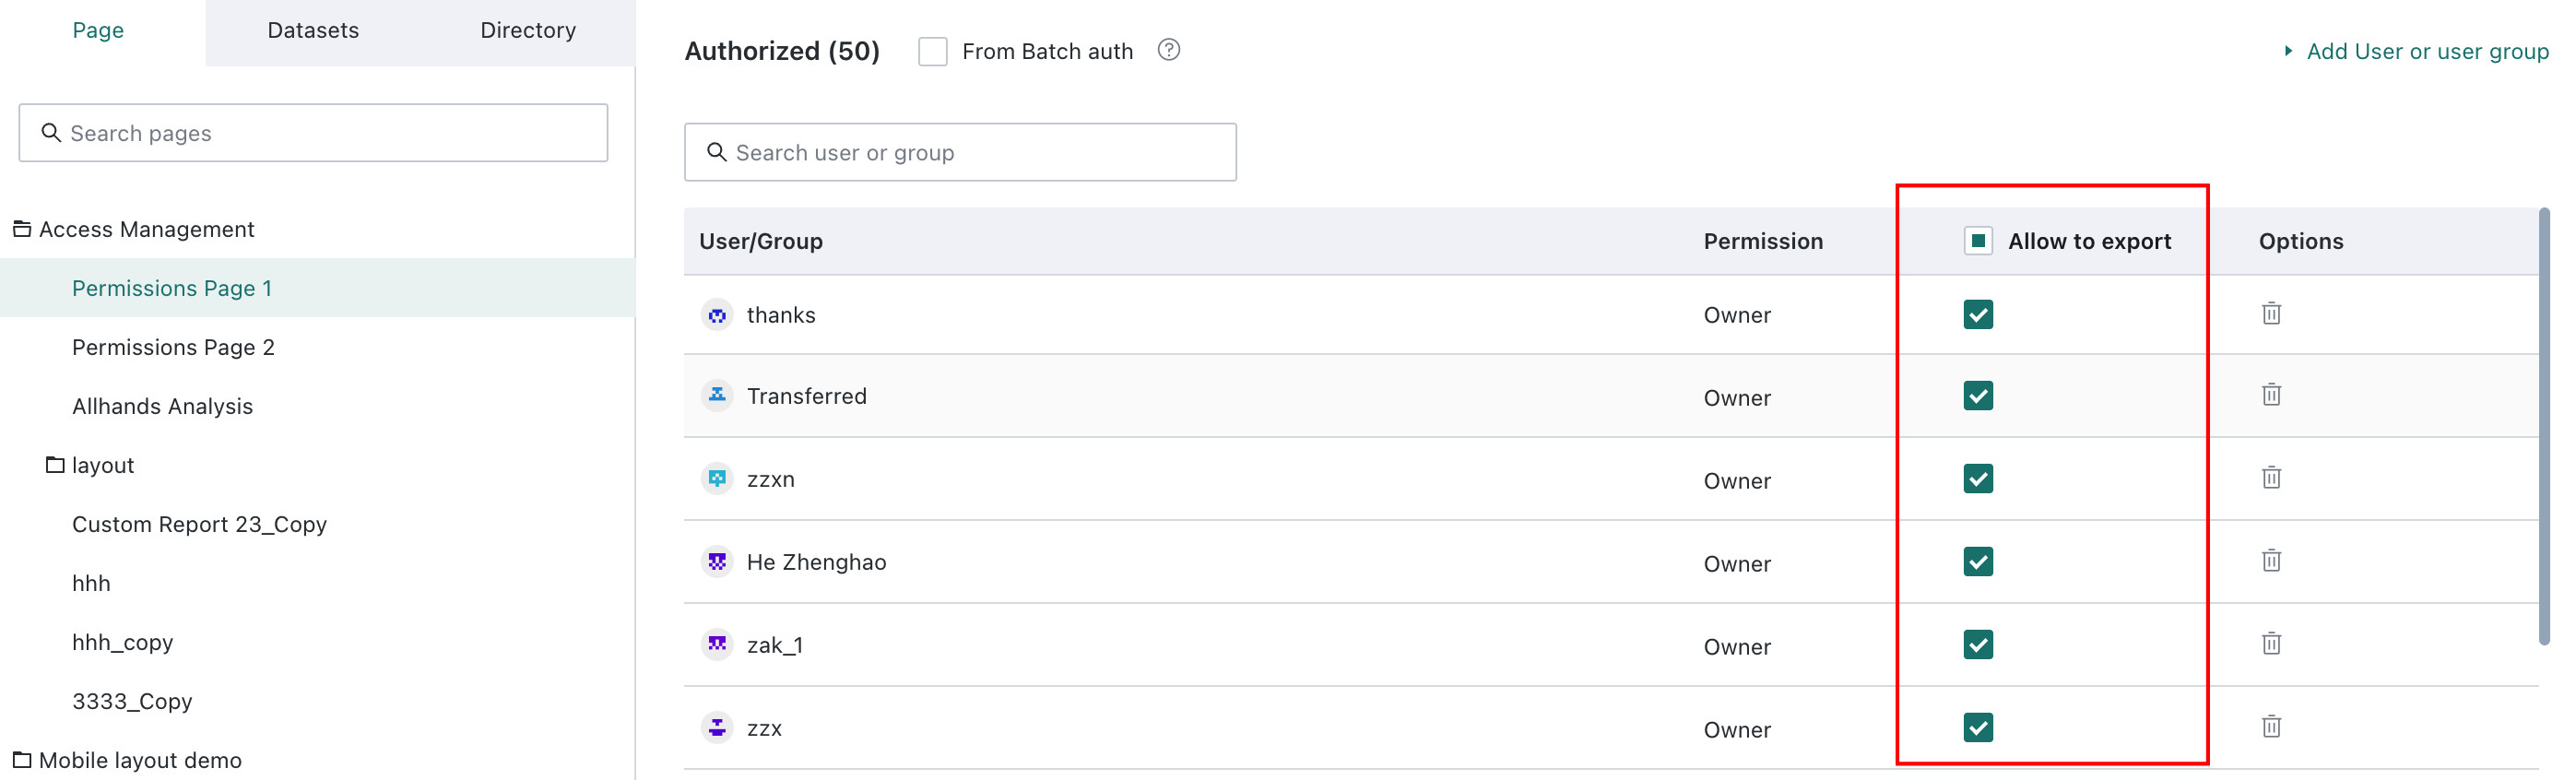Click the user name thanks
This screenshot has height=780, width=2576.
click(x=781, y=315)
